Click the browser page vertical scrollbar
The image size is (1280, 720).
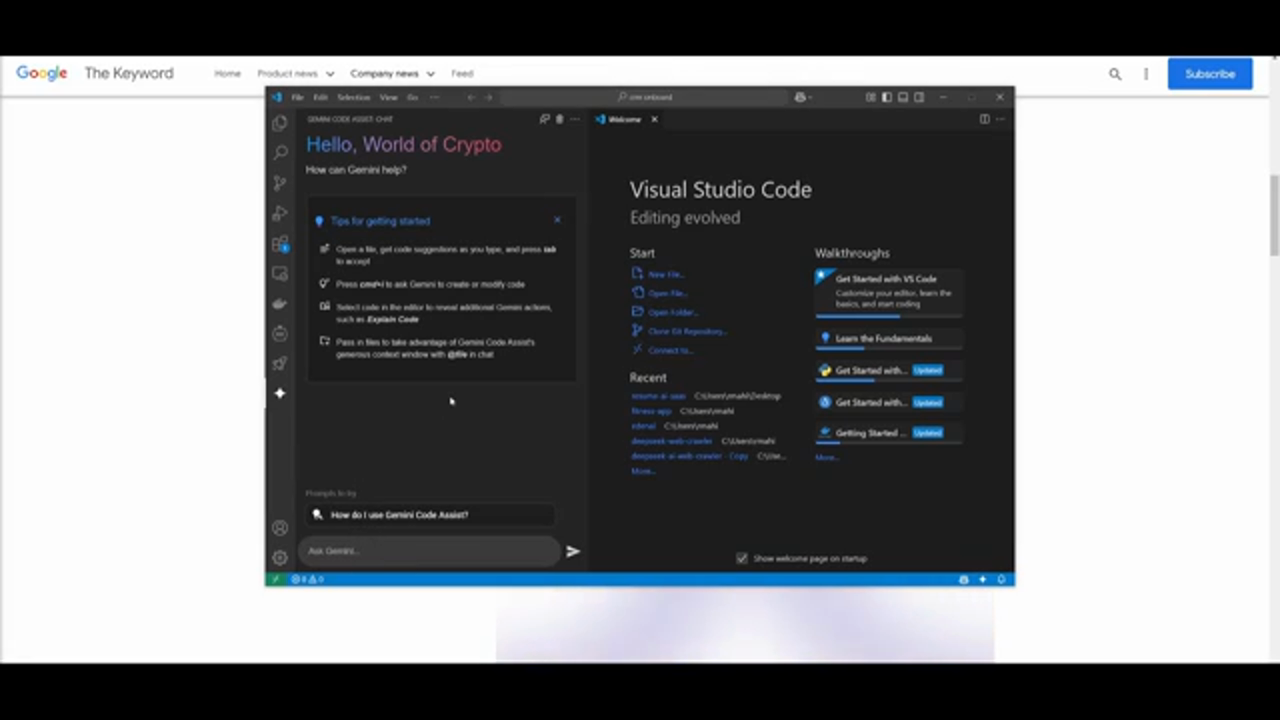click(1274, 215)
